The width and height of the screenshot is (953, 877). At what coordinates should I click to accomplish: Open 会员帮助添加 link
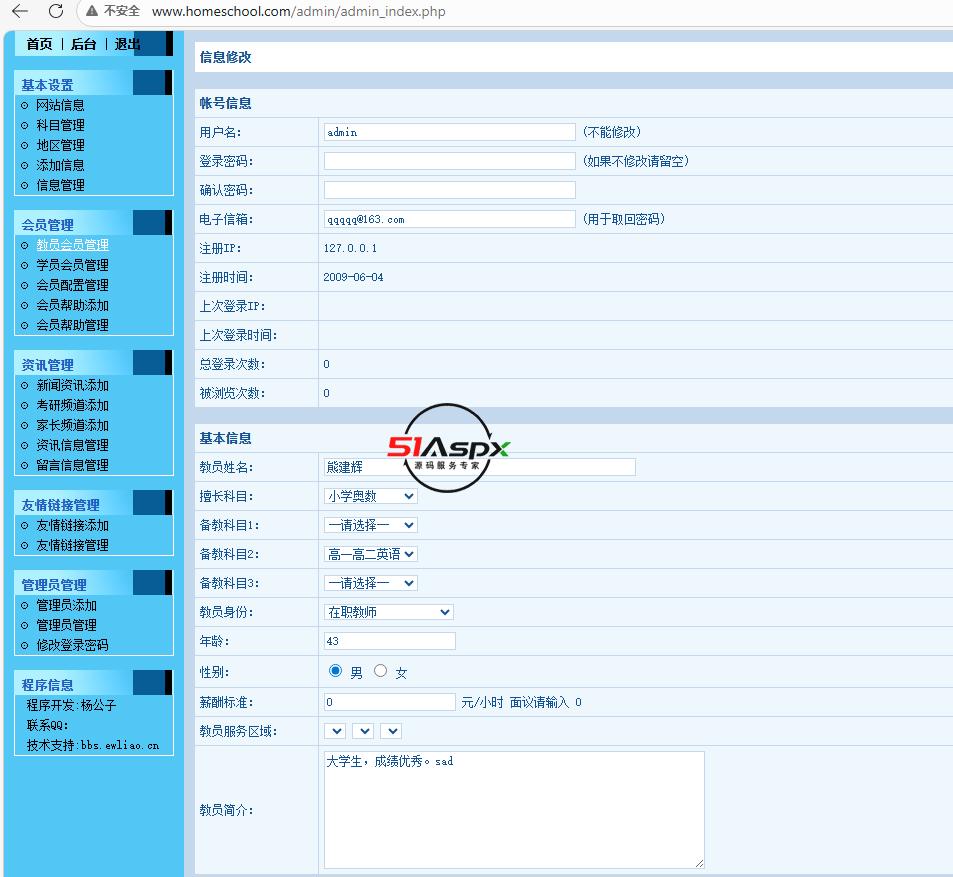[x=72, y=305]
